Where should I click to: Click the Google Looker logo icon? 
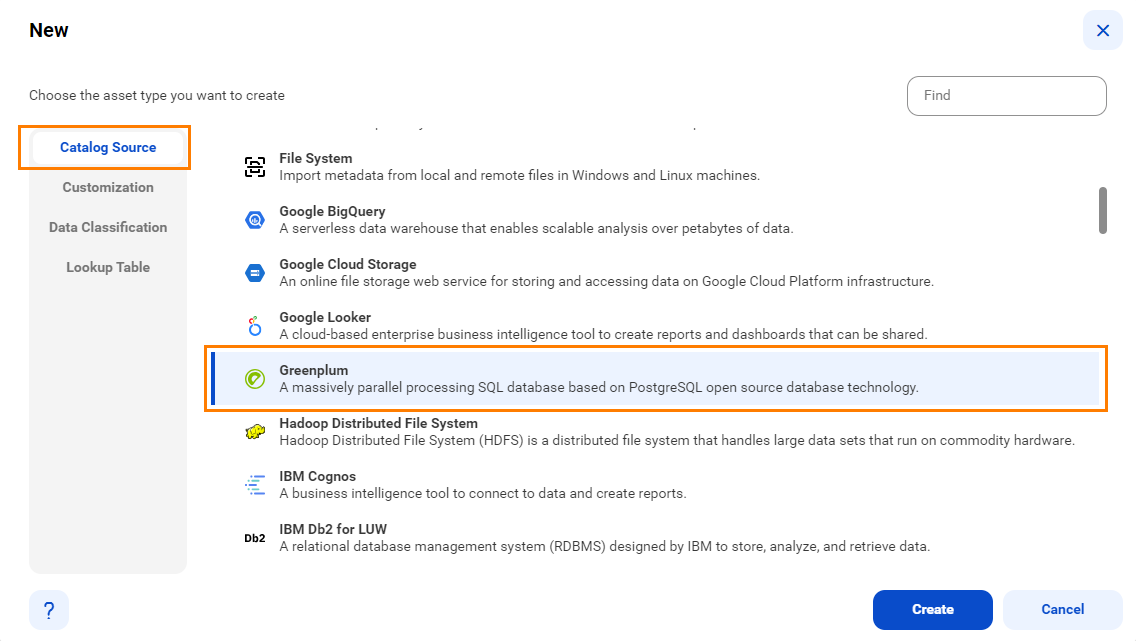point(254,326)
